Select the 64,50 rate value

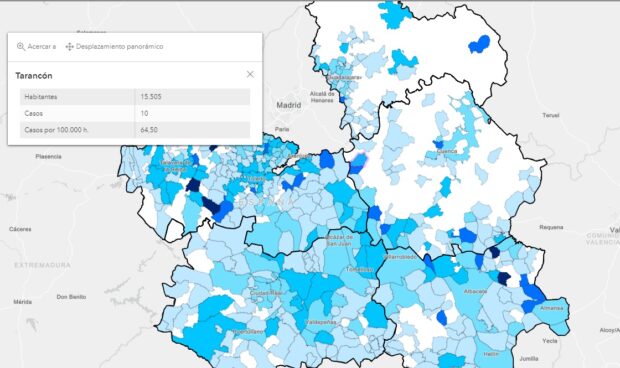click(x=149, y=130)
